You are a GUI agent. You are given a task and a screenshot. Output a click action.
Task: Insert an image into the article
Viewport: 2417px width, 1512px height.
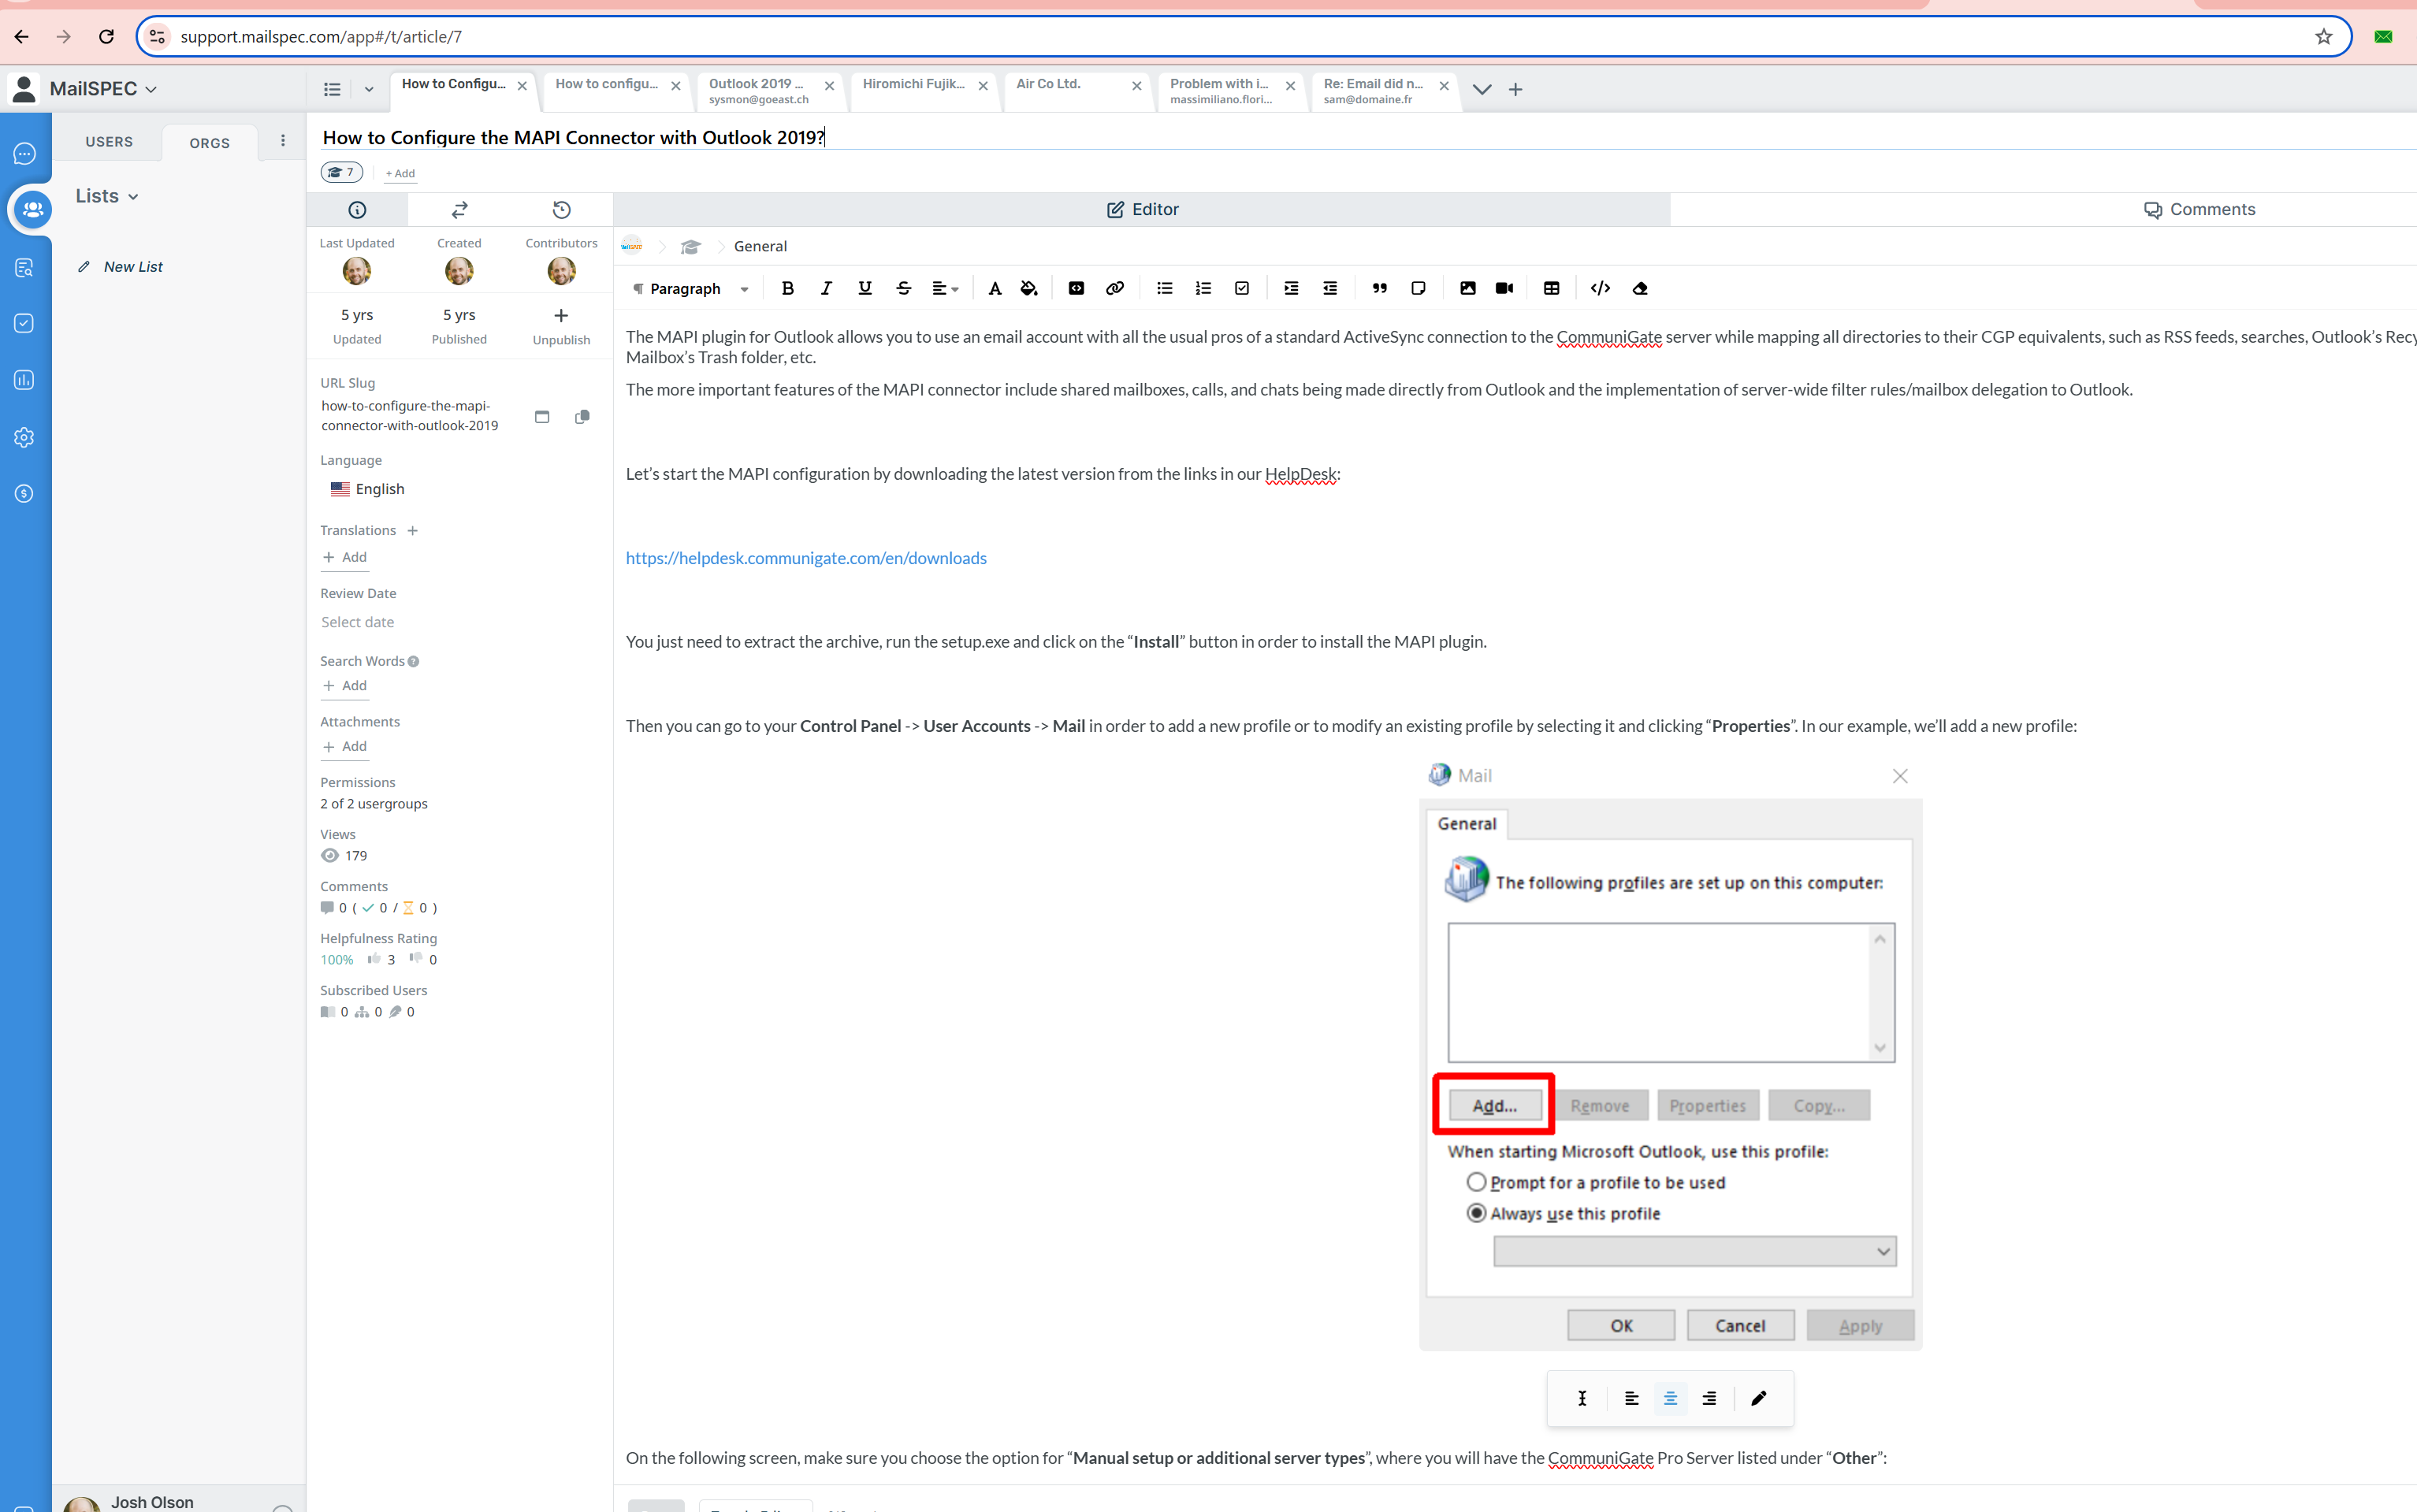click(1467, 288)
